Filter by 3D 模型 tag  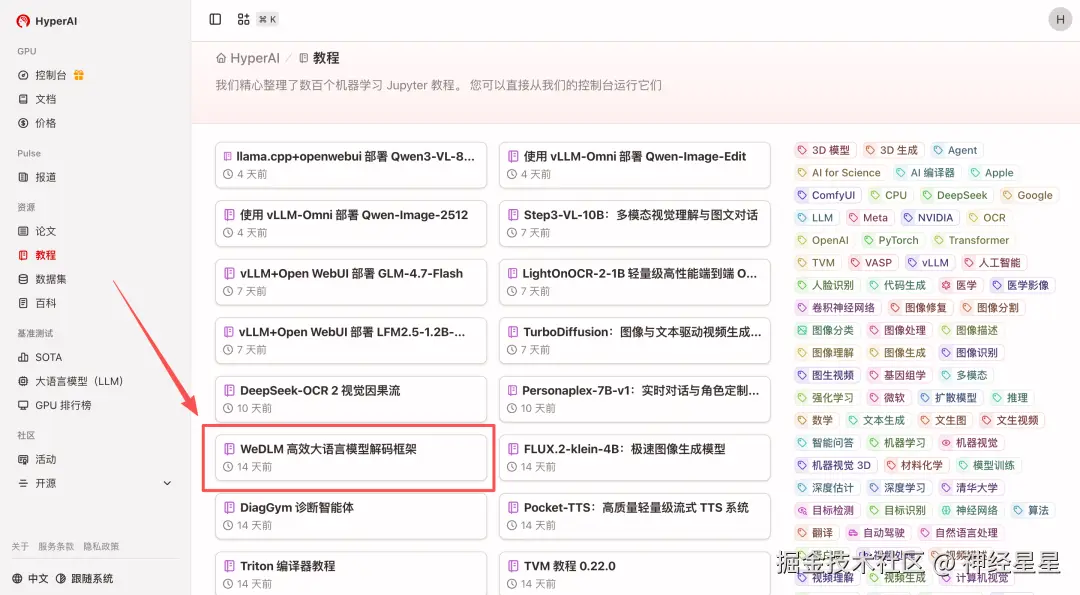pyautogui.click(x=823, y=150)
